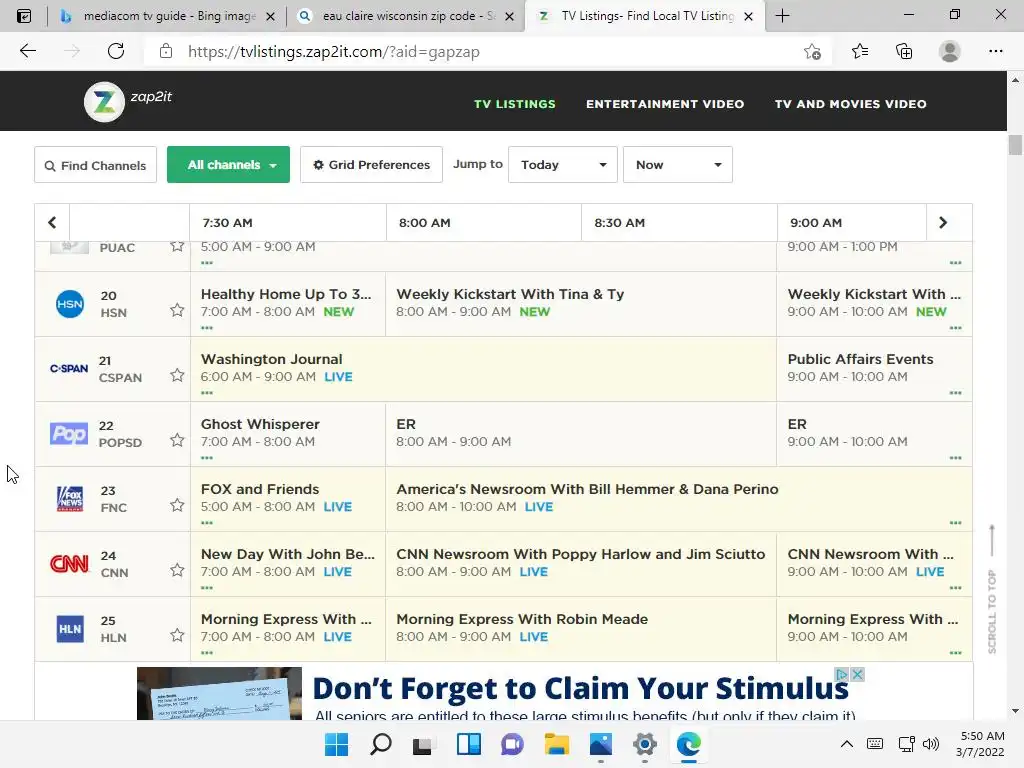Favorite the HSN channel star
The width and height of the screenshot is (1024, 768).
pyautogui.click(x=177, y=310)
